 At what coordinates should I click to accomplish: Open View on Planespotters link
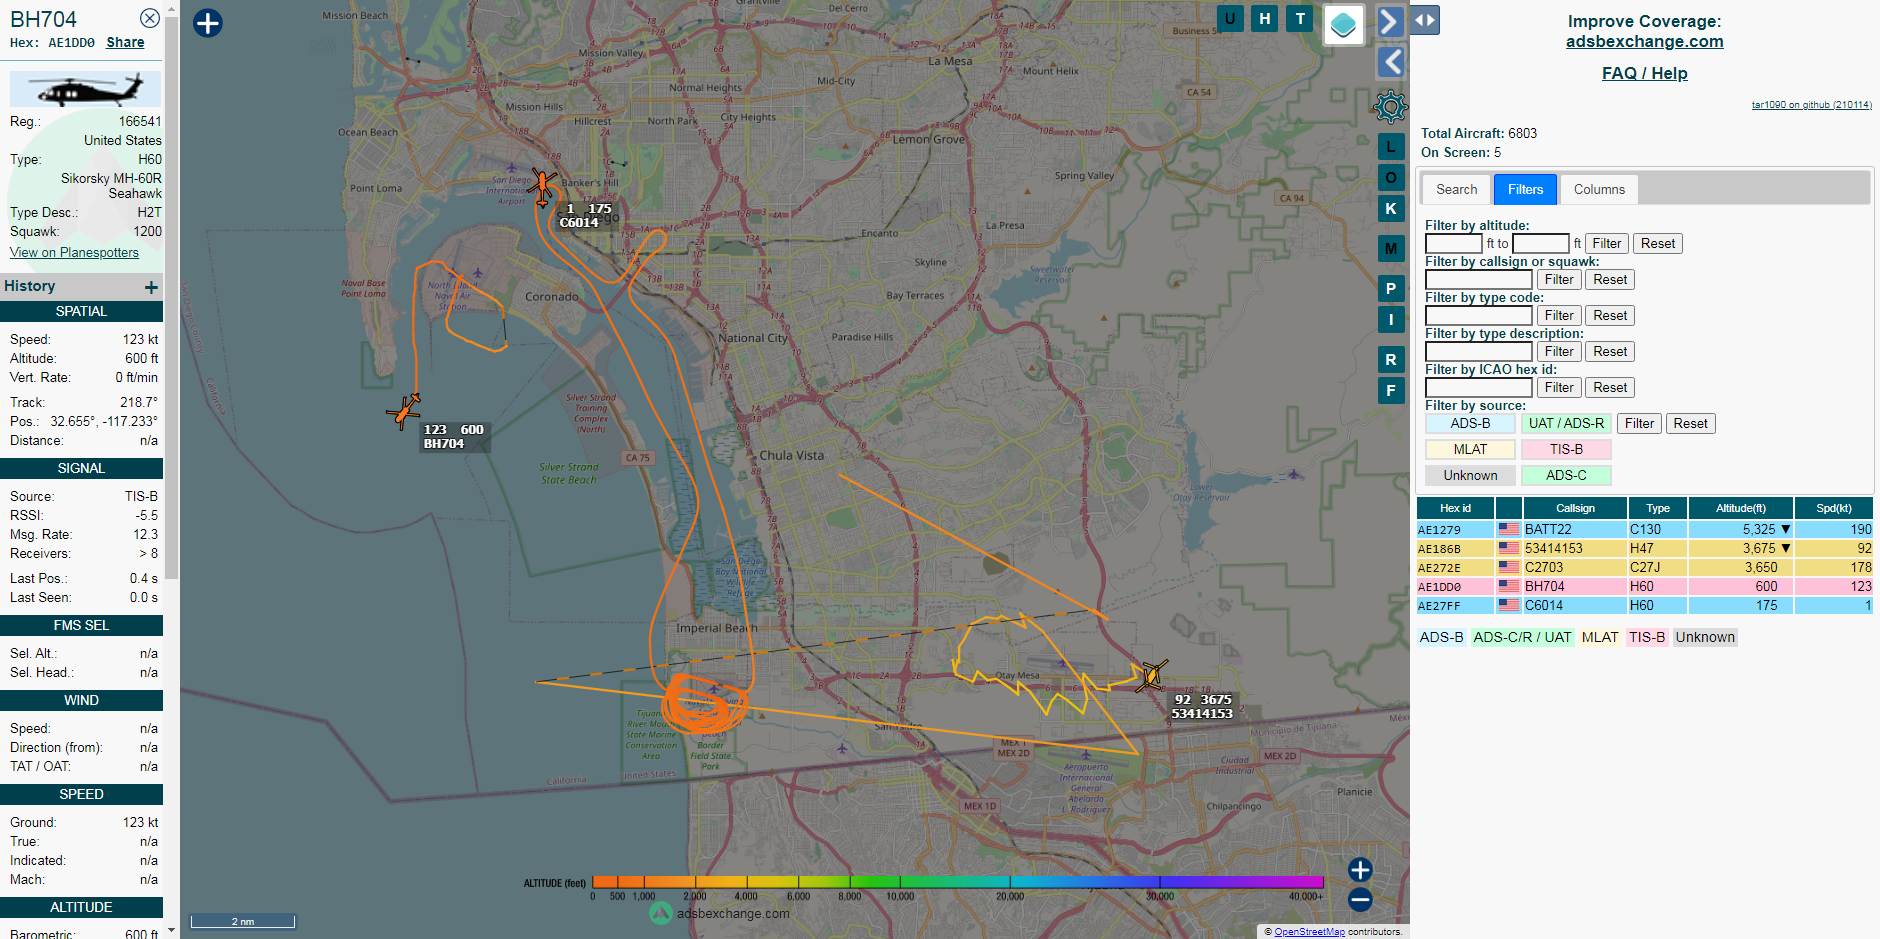[x=74, y=253]
